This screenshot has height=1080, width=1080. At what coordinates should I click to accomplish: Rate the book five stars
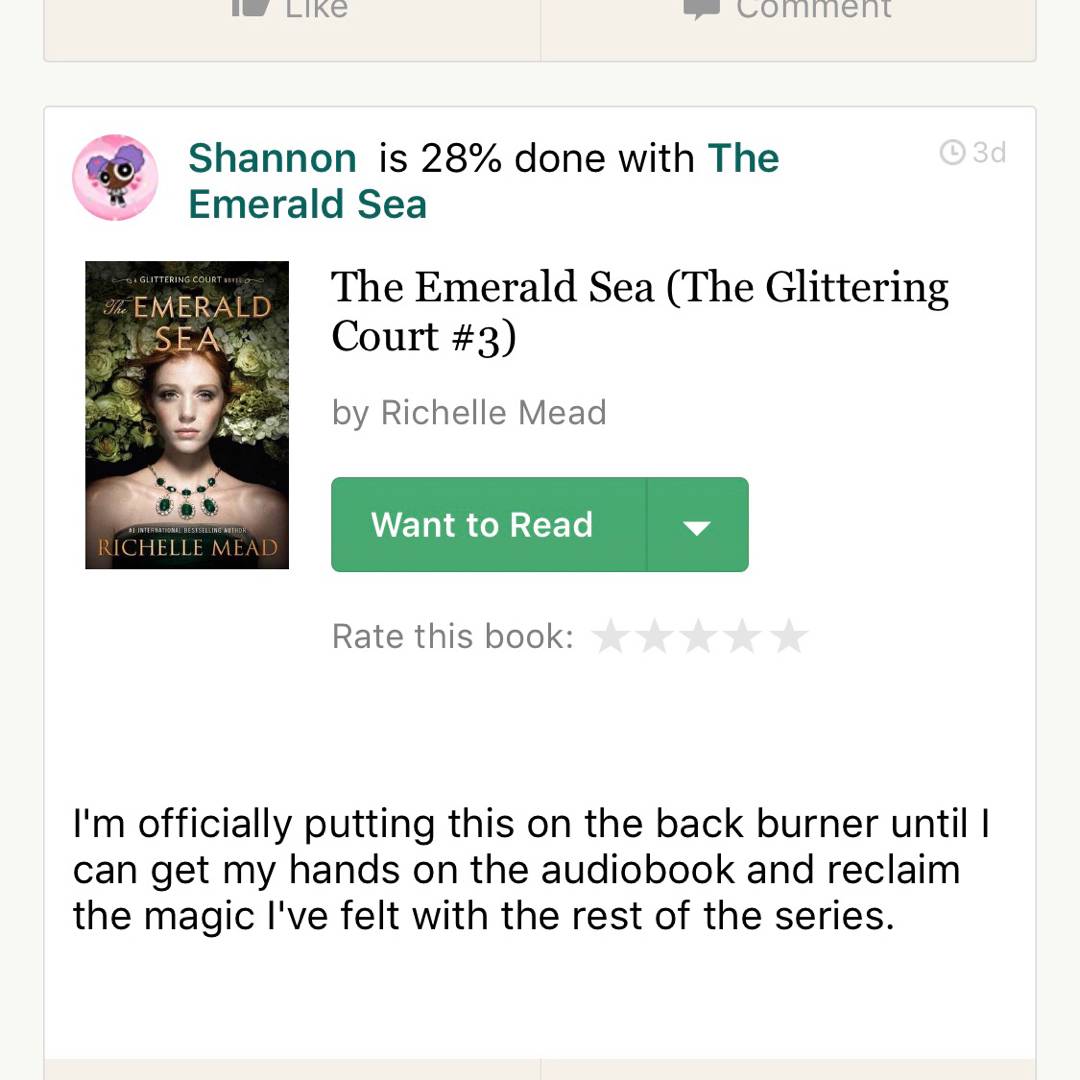789,637
